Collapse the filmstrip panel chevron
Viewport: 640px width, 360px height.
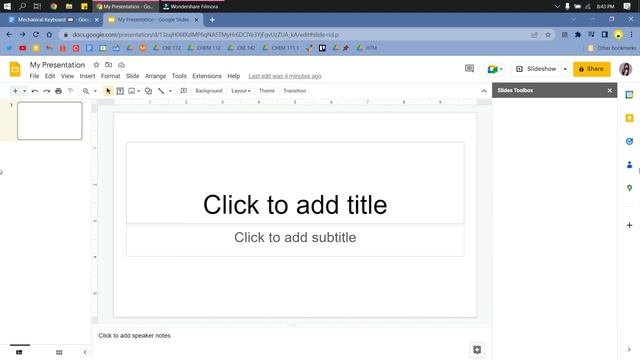85,352
